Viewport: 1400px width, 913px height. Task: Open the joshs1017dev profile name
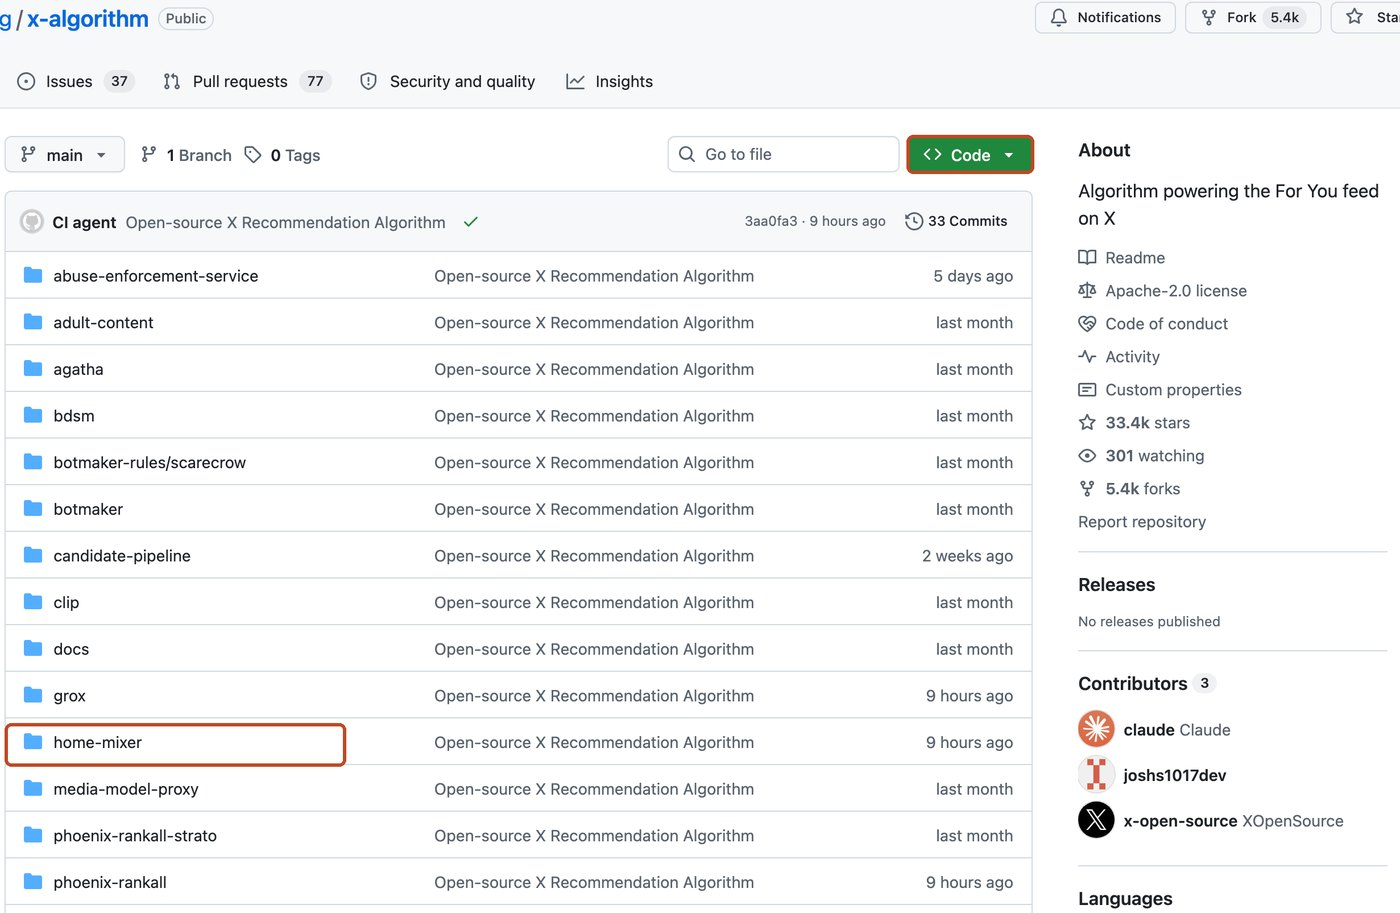click(x=1175, y=776)
